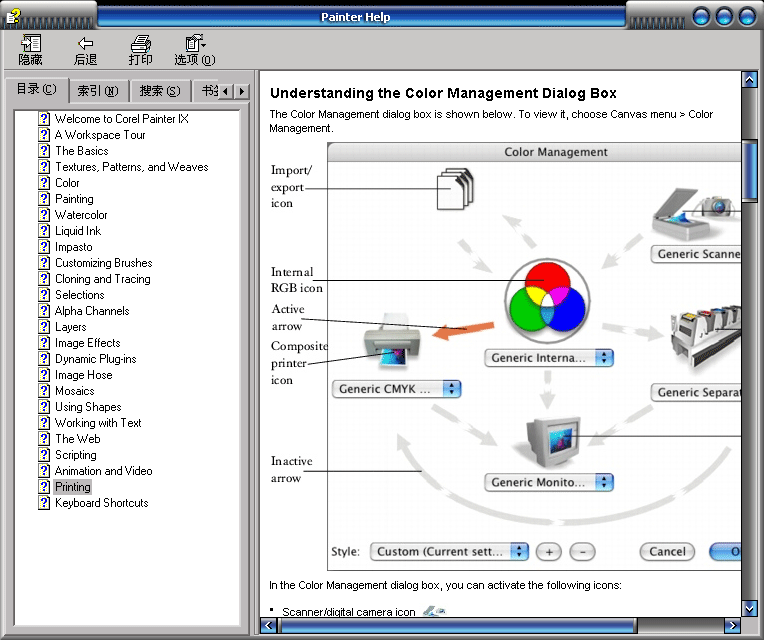Open the partially visible 书 tab

coord(207,91)
